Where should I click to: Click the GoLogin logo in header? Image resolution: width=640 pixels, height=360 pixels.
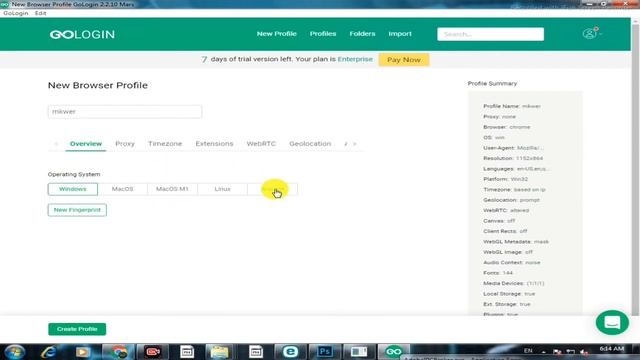(x=82, y=34)
